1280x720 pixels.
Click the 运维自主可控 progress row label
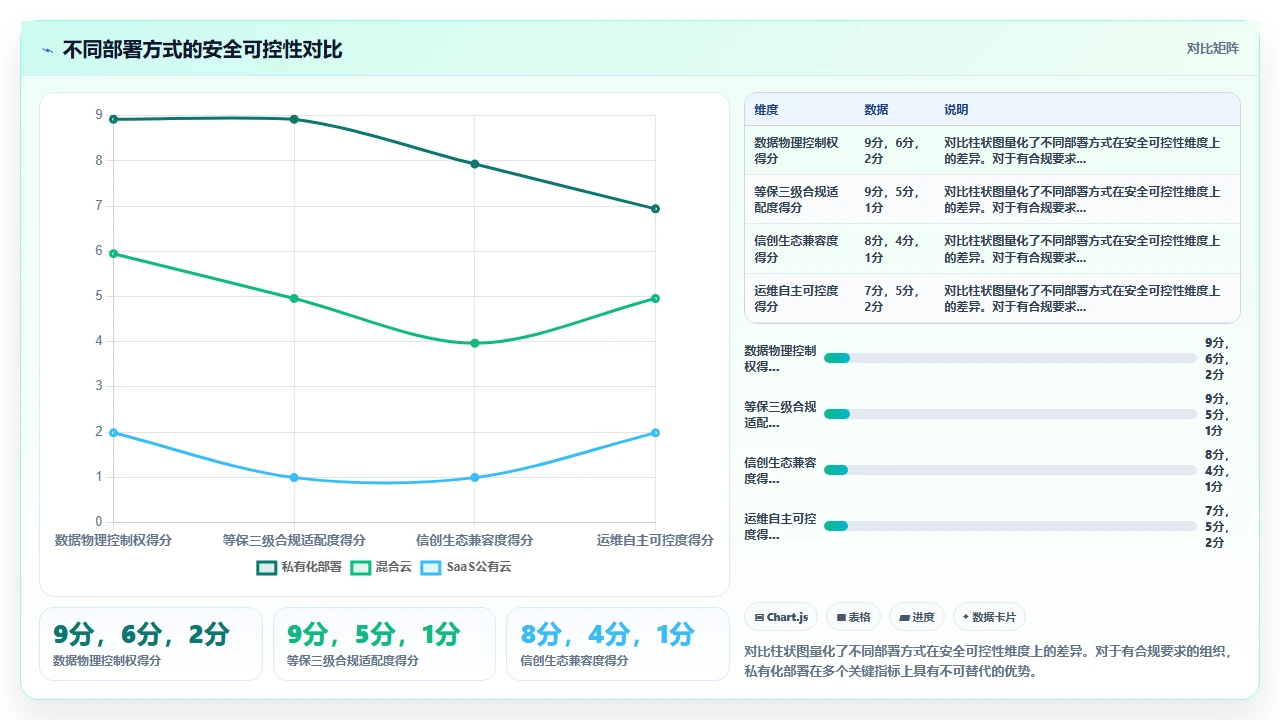(x=781, y=526)
